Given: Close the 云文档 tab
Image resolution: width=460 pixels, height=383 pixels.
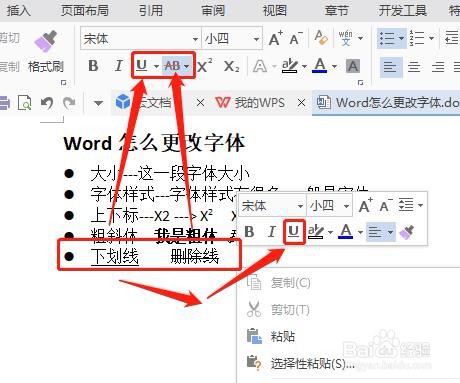Looking at the screenshot, I should click(200, 103).
